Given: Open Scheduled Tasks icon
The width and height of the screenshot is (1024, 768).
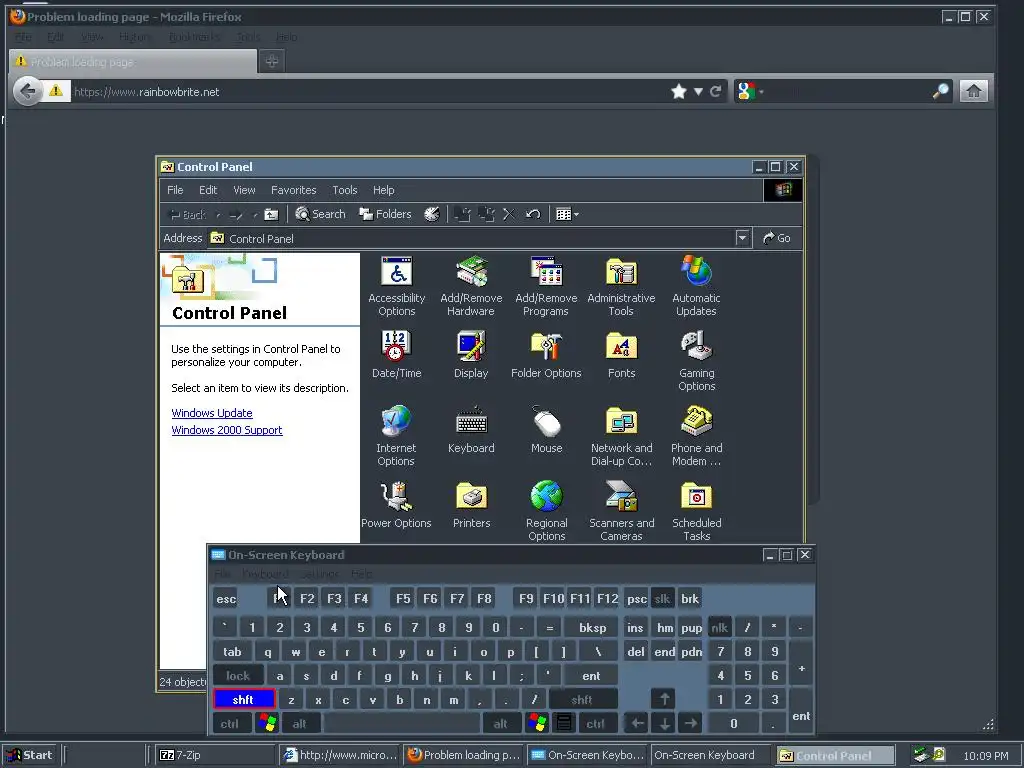Looking at the screenshot, I should pos(696,511).
